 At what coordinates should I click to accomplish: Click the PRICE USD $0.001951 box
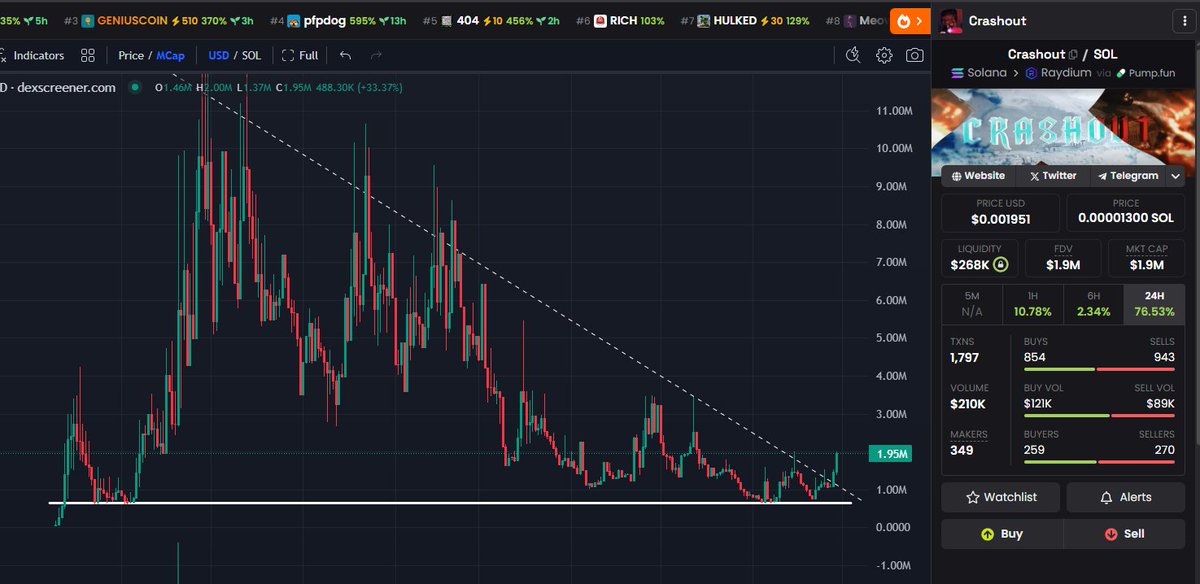pyautogui.click(x=1002, y=212)
